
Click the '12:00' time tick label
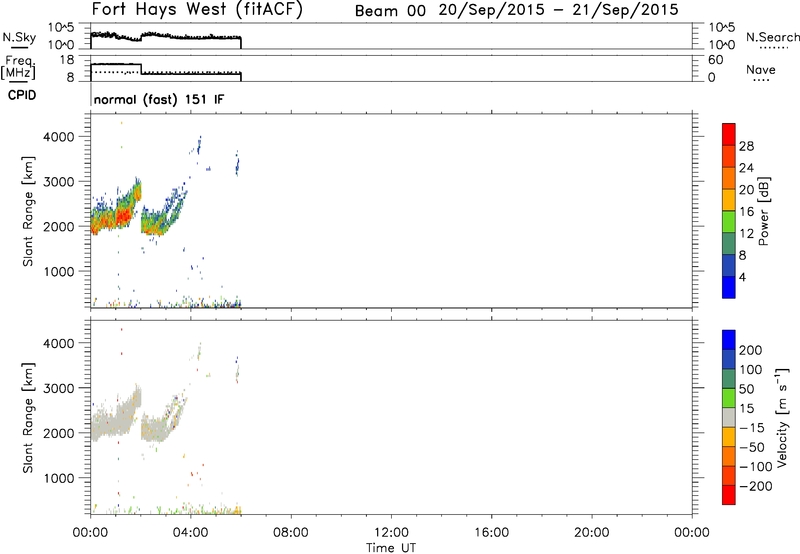click(x=391, y=533)
